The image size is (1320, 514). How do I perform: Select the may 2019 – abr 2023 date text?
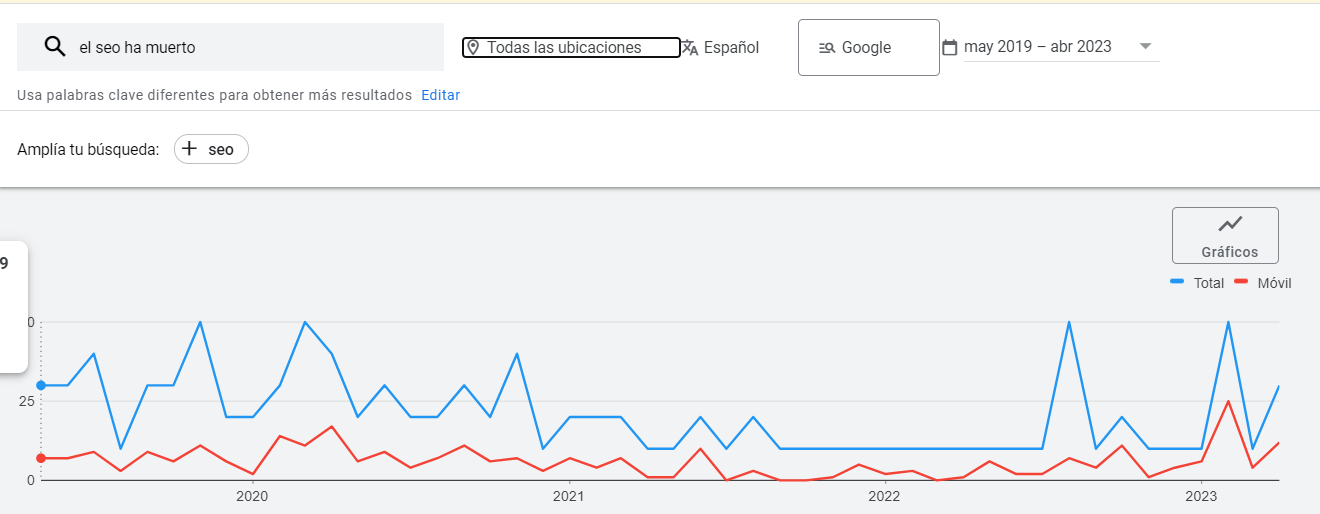point(1037,47)
